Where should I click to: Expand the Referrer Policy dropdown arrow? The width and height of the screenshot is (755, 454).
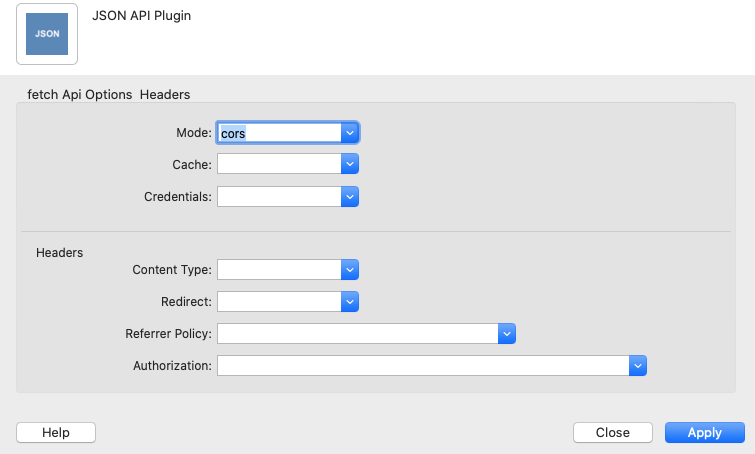coord(506,334)
